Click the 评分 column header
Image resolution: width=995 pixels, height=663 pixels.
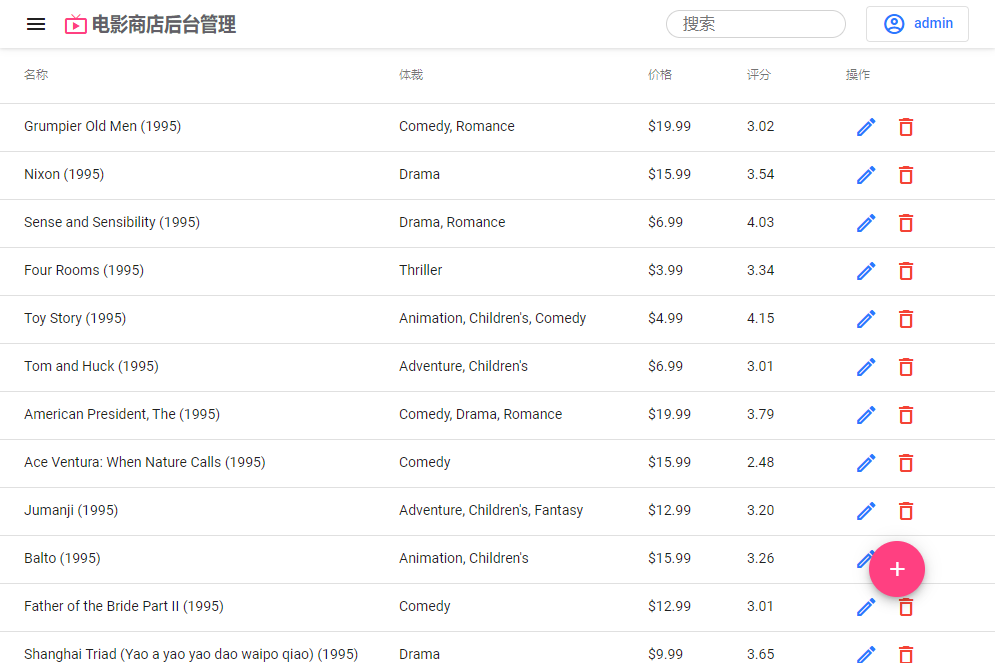[759, 75]
